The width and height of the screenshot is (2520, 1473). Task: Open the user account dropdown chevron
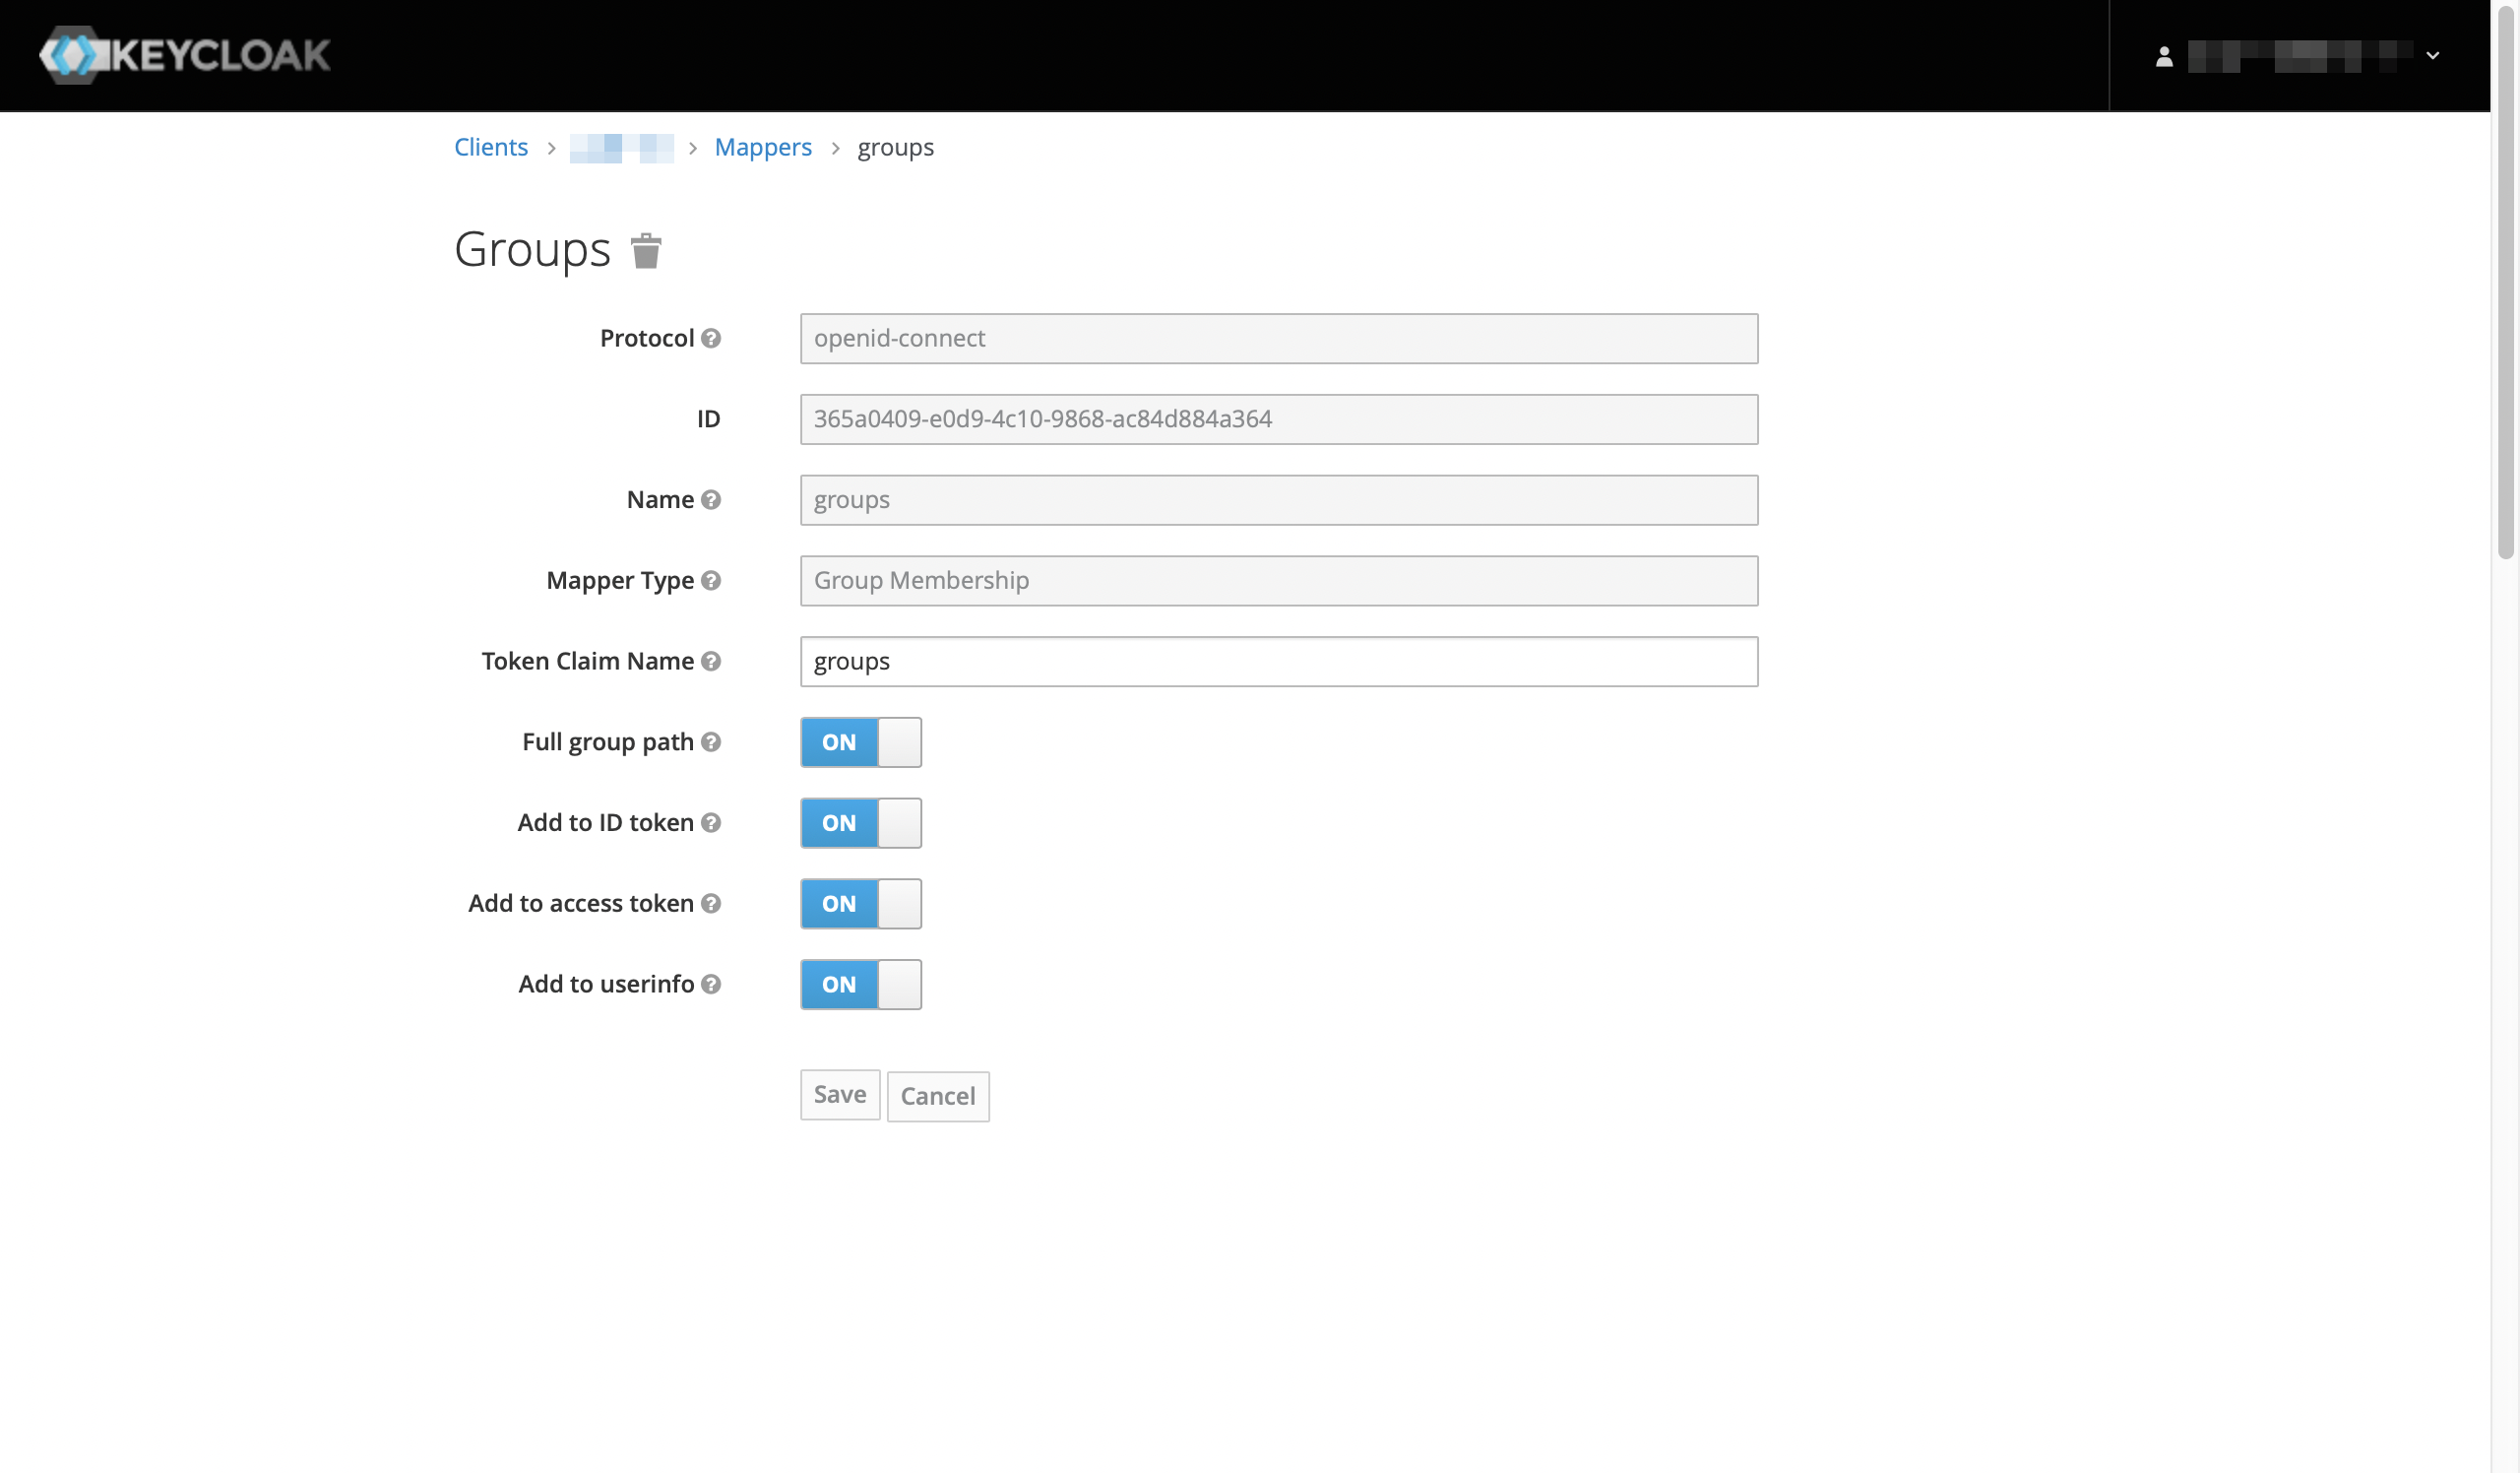tap(2433, 56)
